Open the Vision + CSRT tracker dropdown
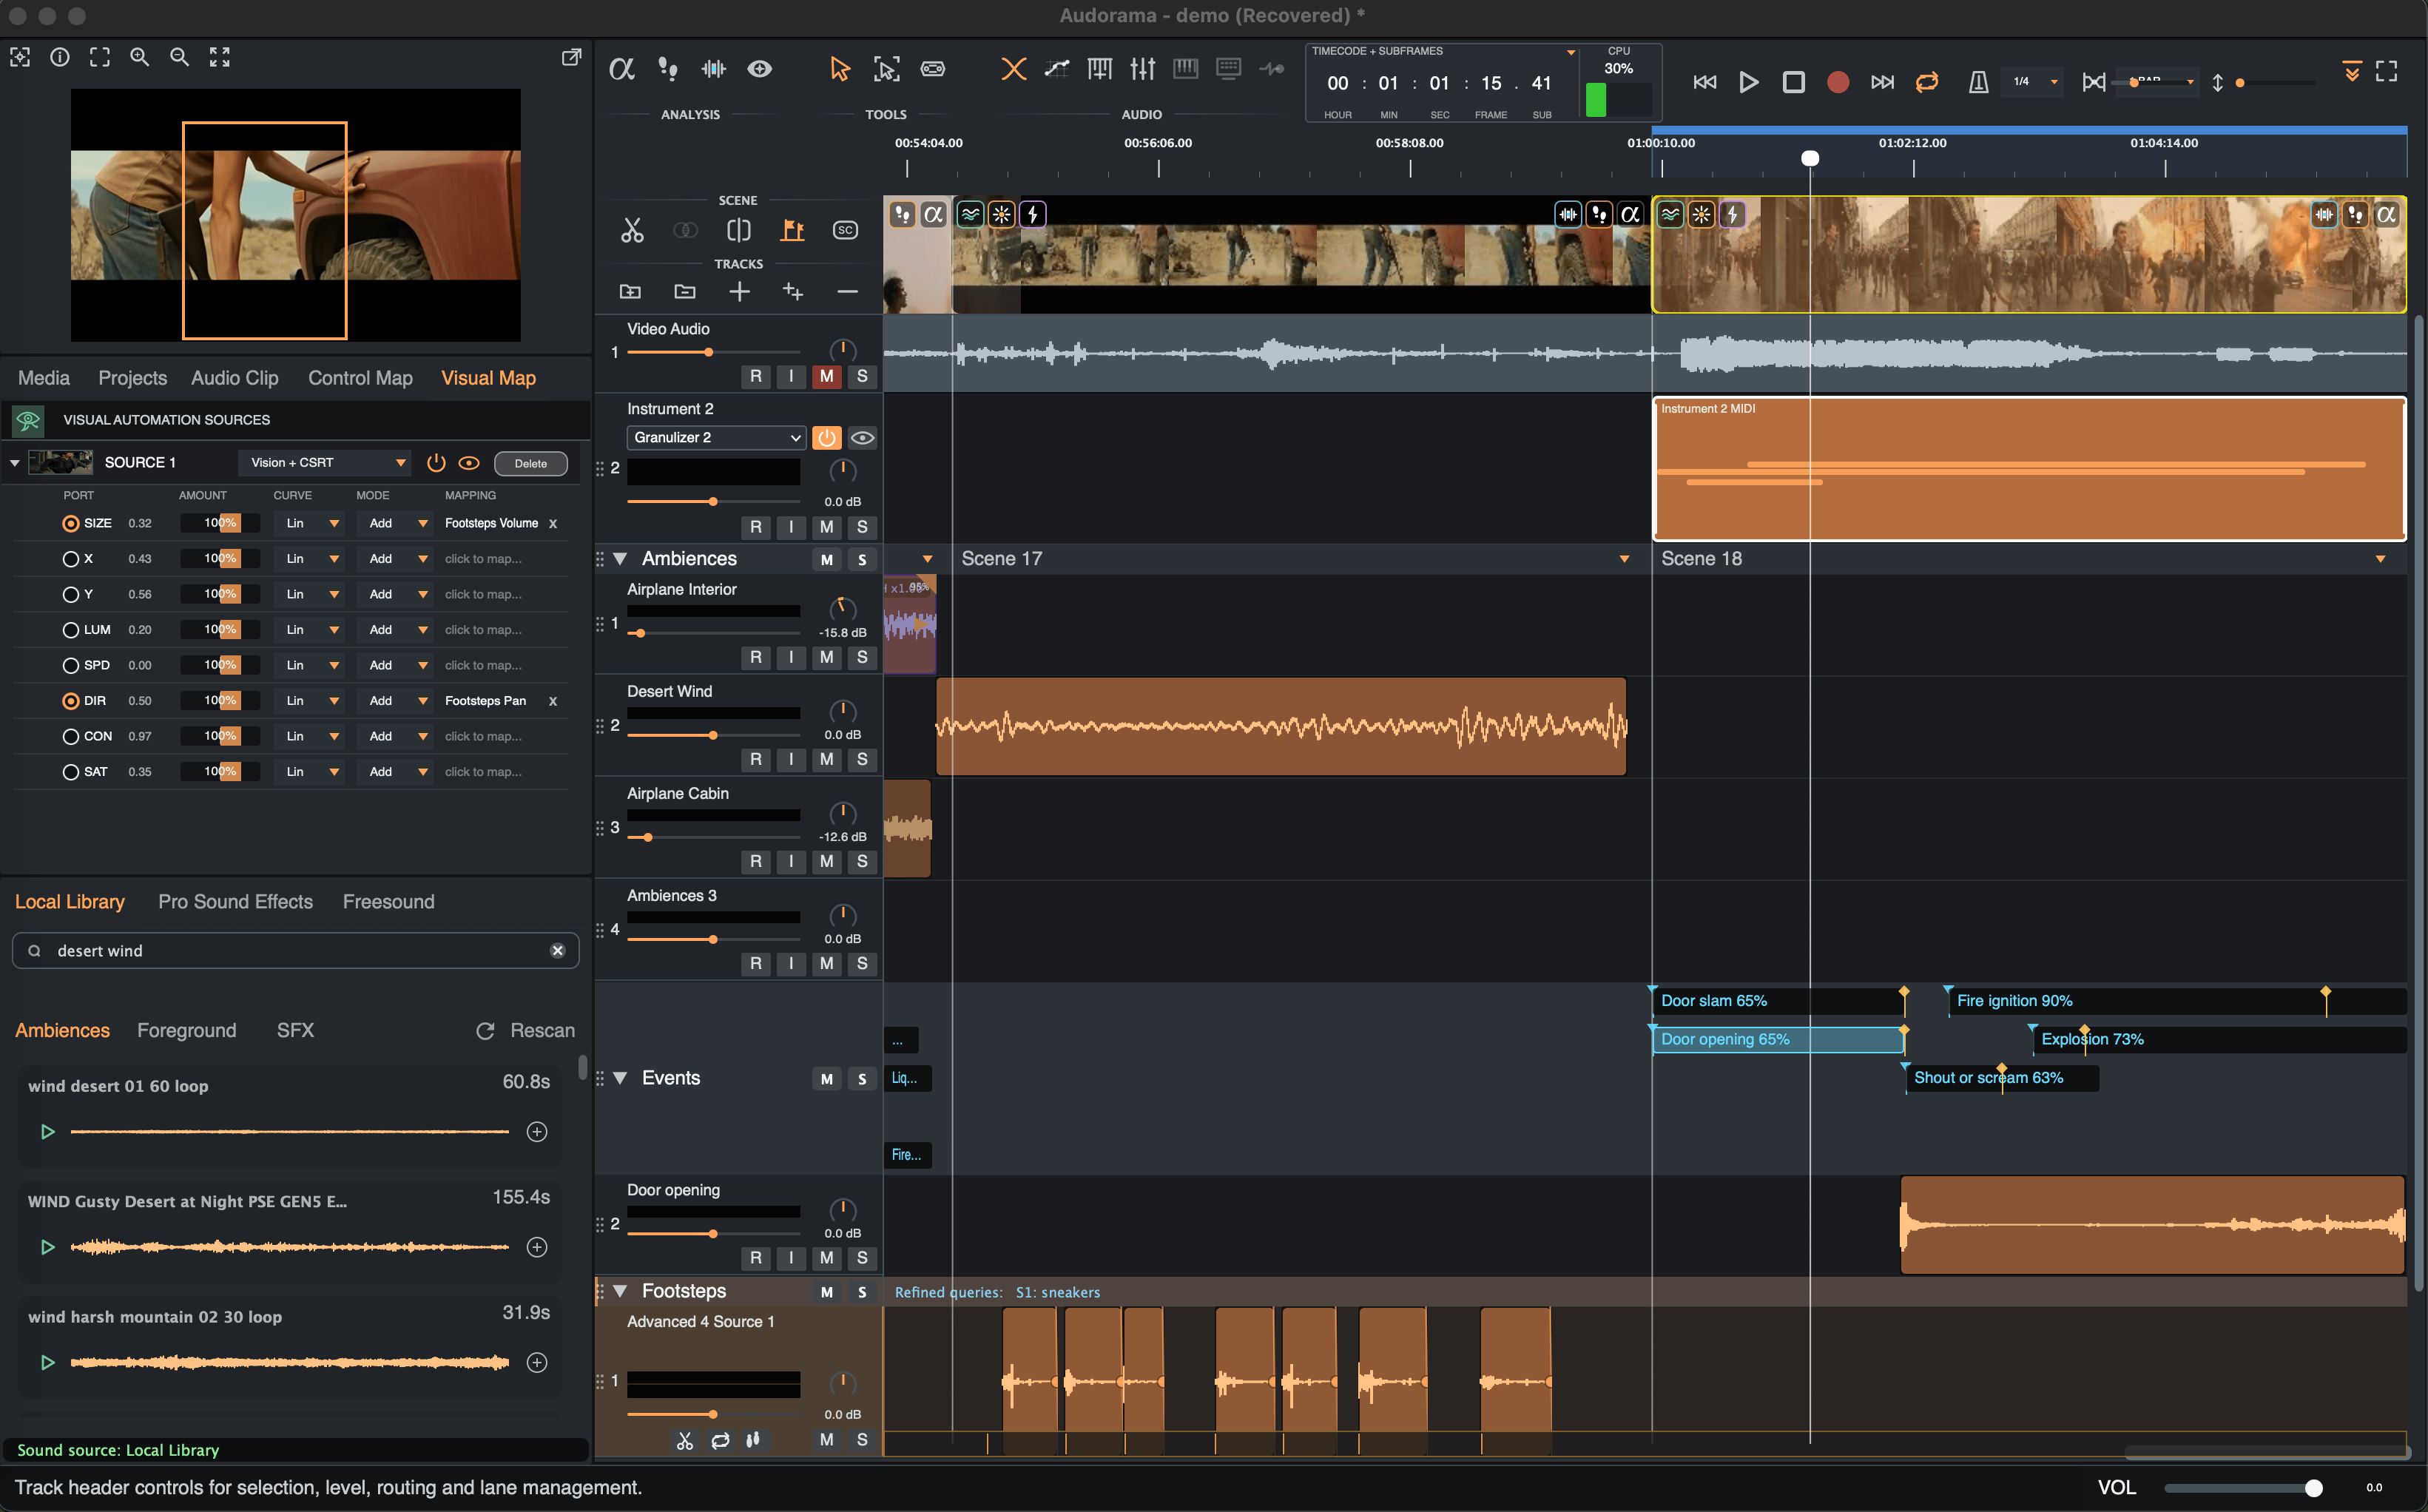 pyautogui.click(x=324, y=463)
